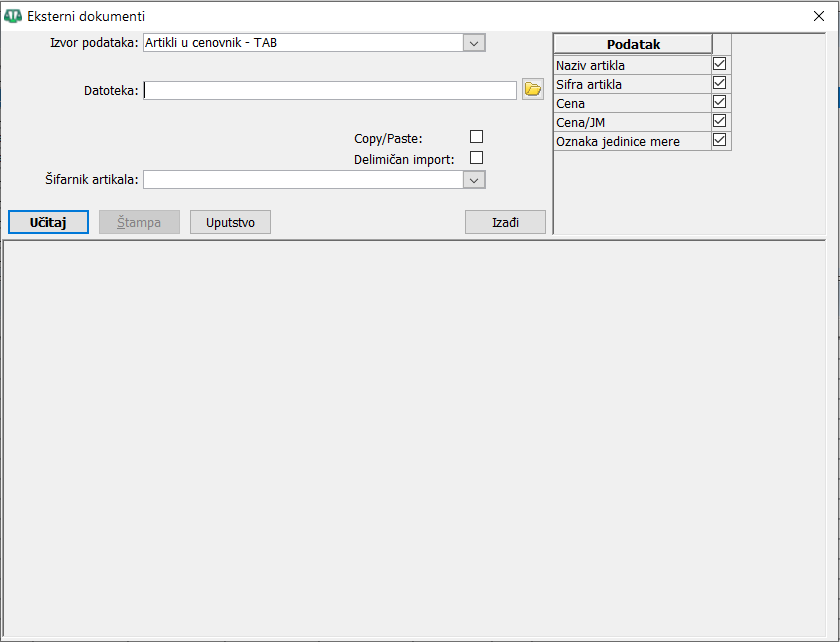Toggle the Oznaka jedinice mere checkbox
This screenshot has width=840, height=642.
coord(719,140)
